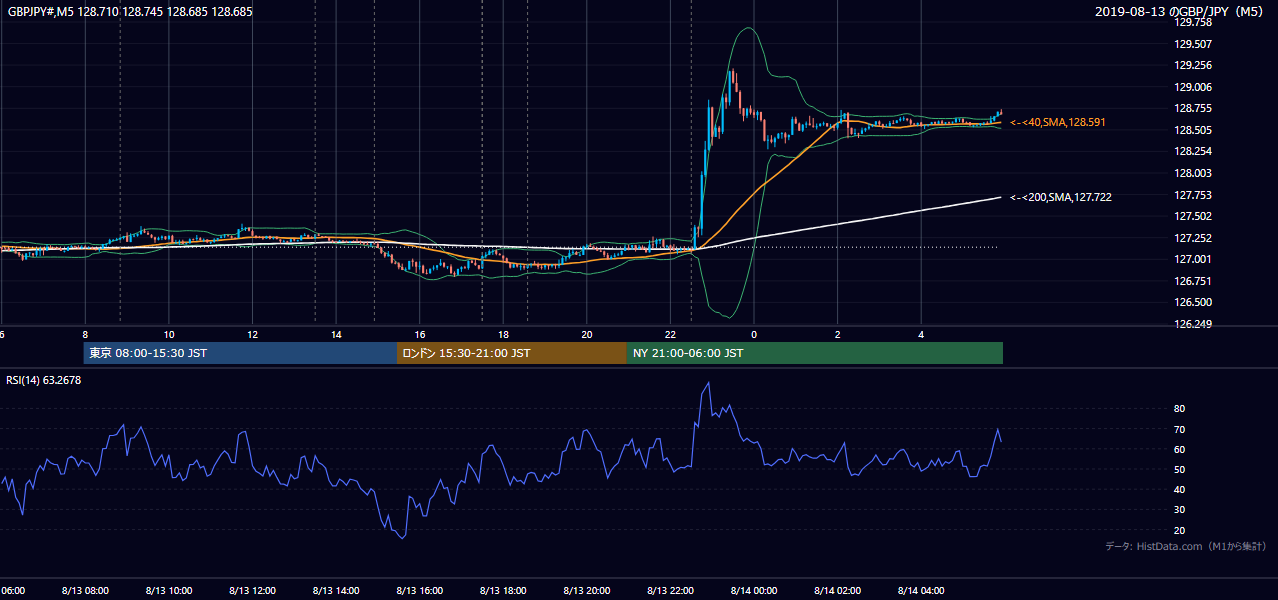Click the 8/14 02:00 bottom time label
Viewport: 1278px width, 600px height.
pyautogui.click(x=836, y=590)
